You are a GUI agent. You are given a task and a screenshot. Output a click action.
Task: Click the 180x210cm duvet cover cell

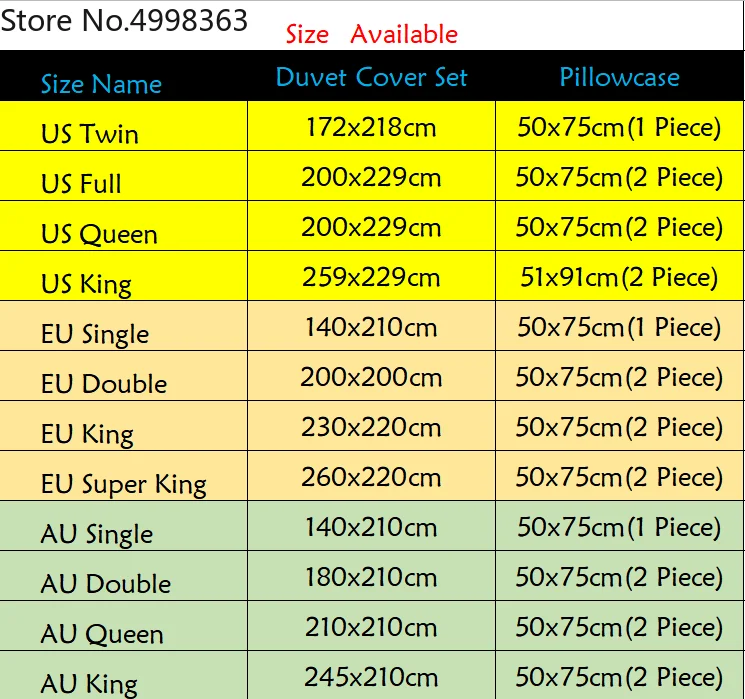pyautogui.click(x=371, y=578)
